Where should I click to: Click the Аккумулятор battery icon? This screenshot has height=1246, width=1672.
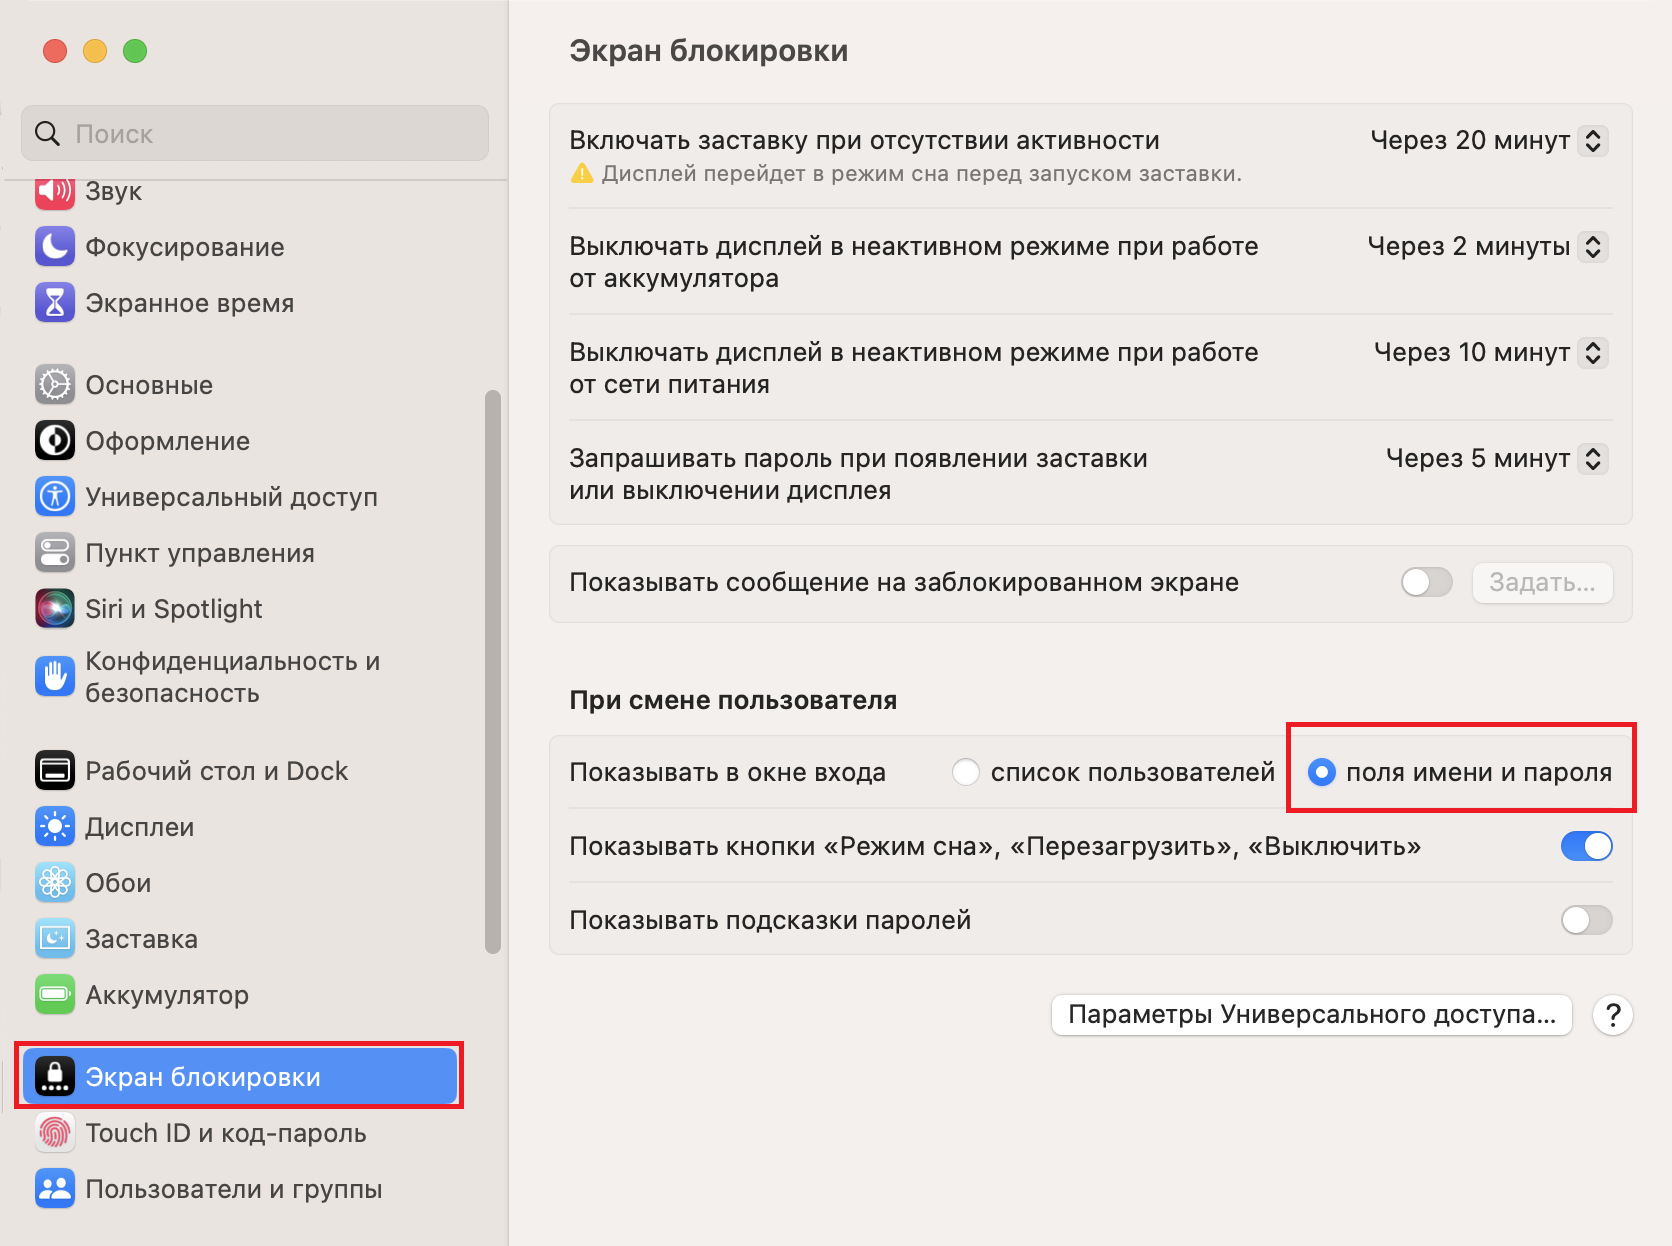55,994
